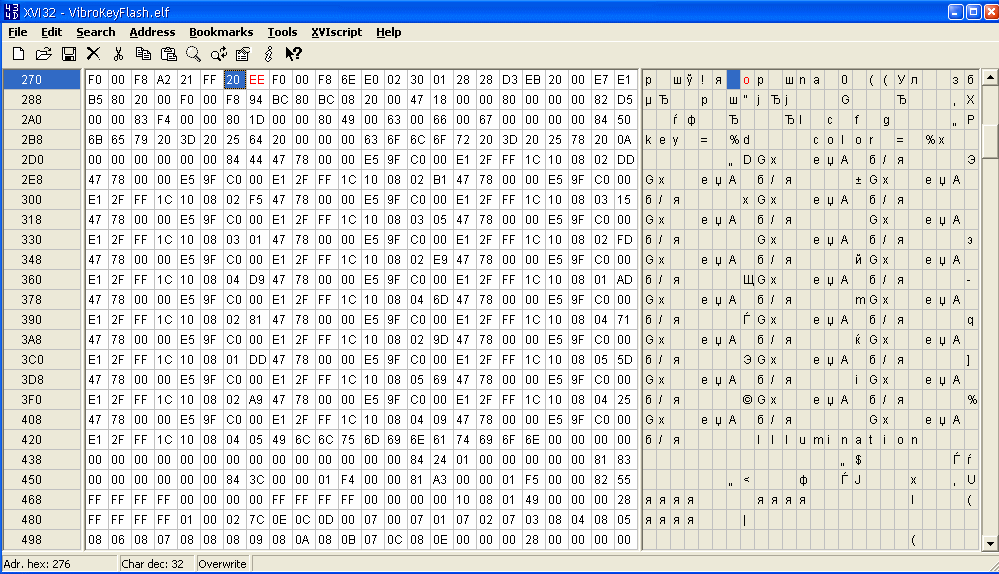Click the A9 byte in row 3F0
999x574 pixels.
[256, 399]
